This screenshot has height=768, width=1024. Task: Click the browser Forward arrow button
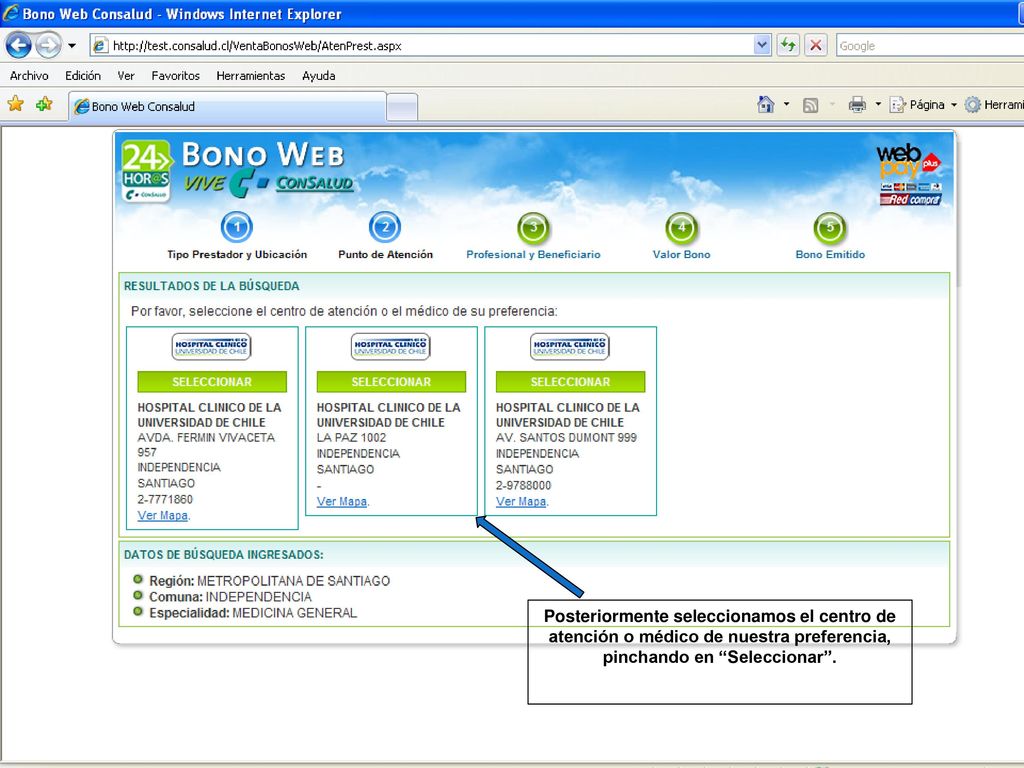[48, 45]
